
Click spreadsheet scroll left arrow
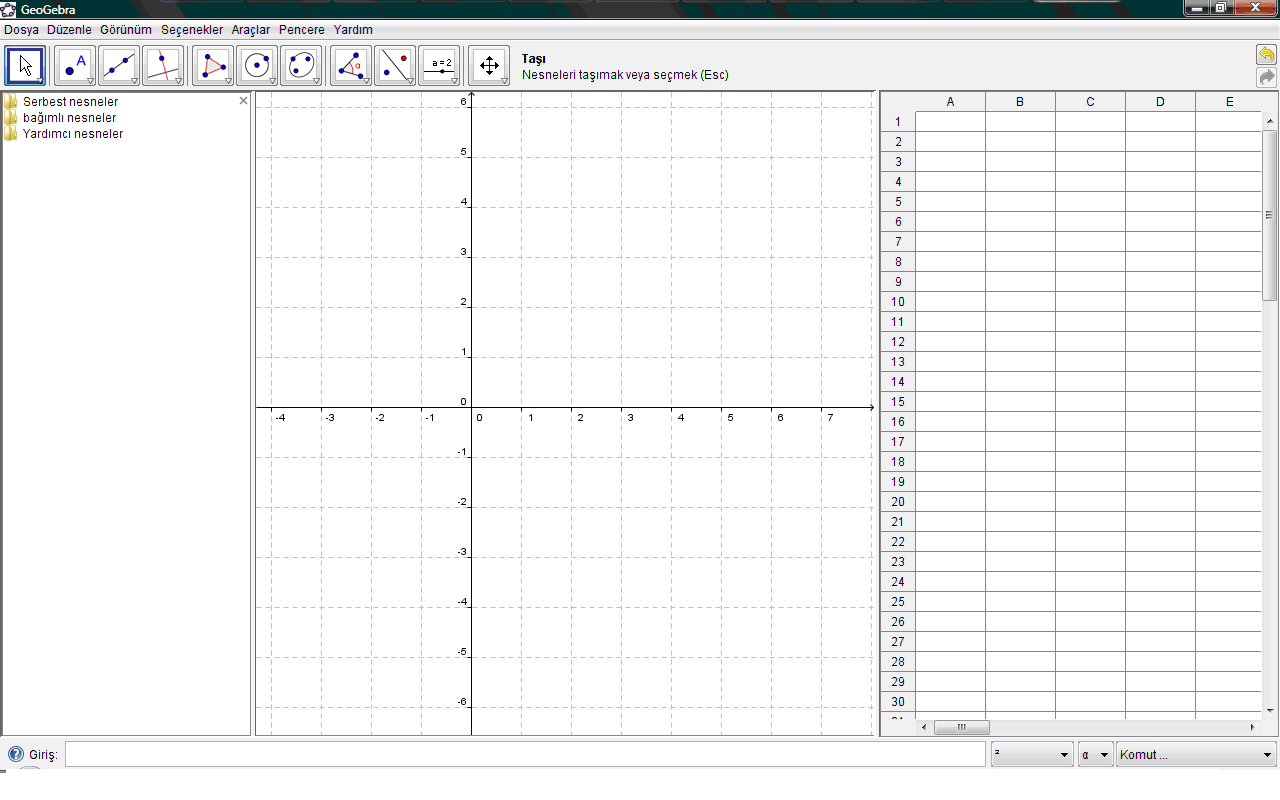tap(923, 727)
